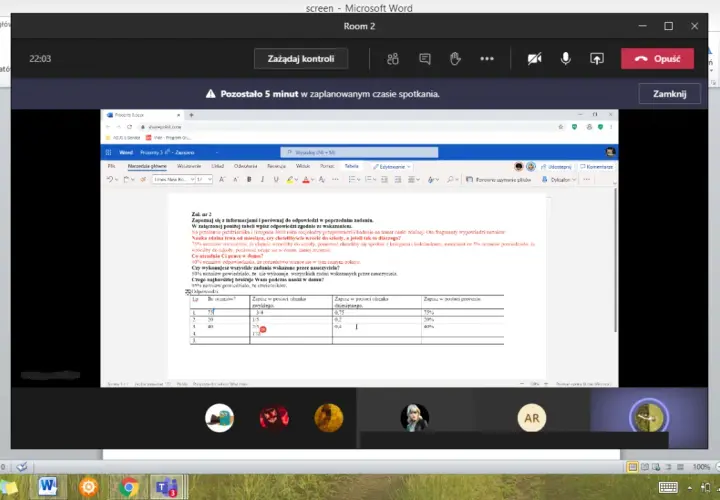Click the warning triangle icon in the banner

coord(210,94)
